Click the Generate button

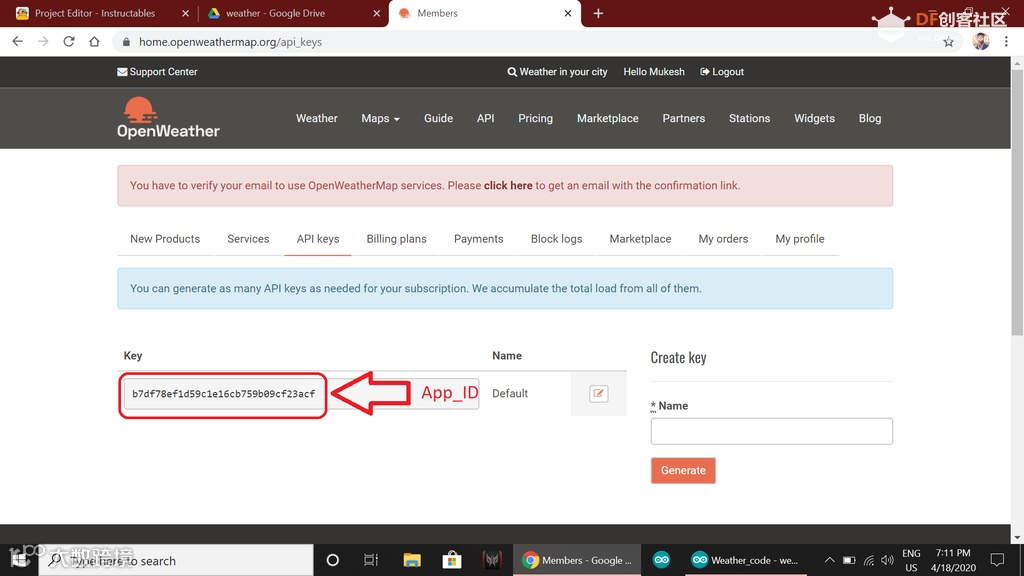click(x=683, y=470)
